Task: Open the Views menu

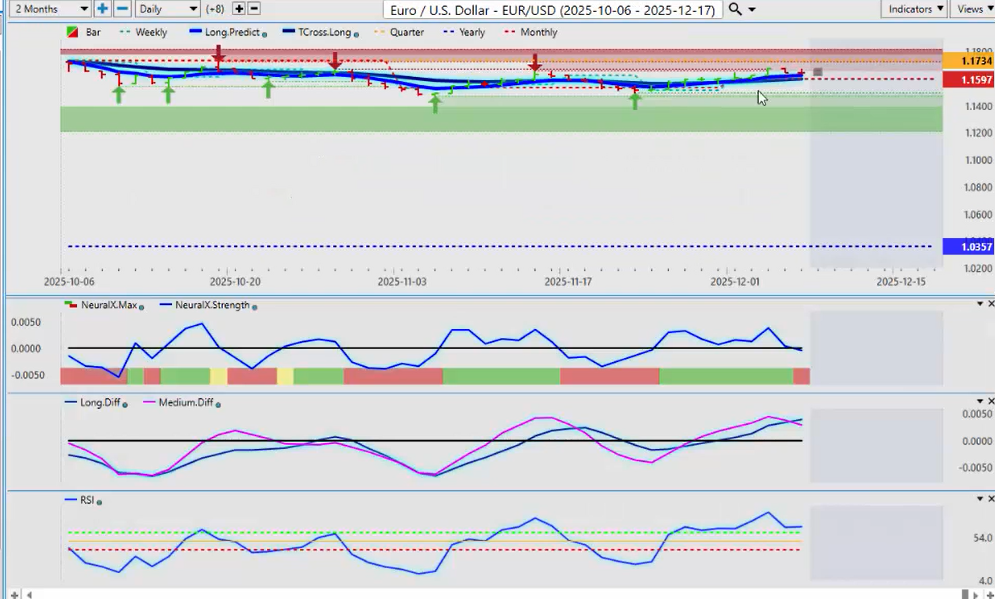Action: point(973,9)
